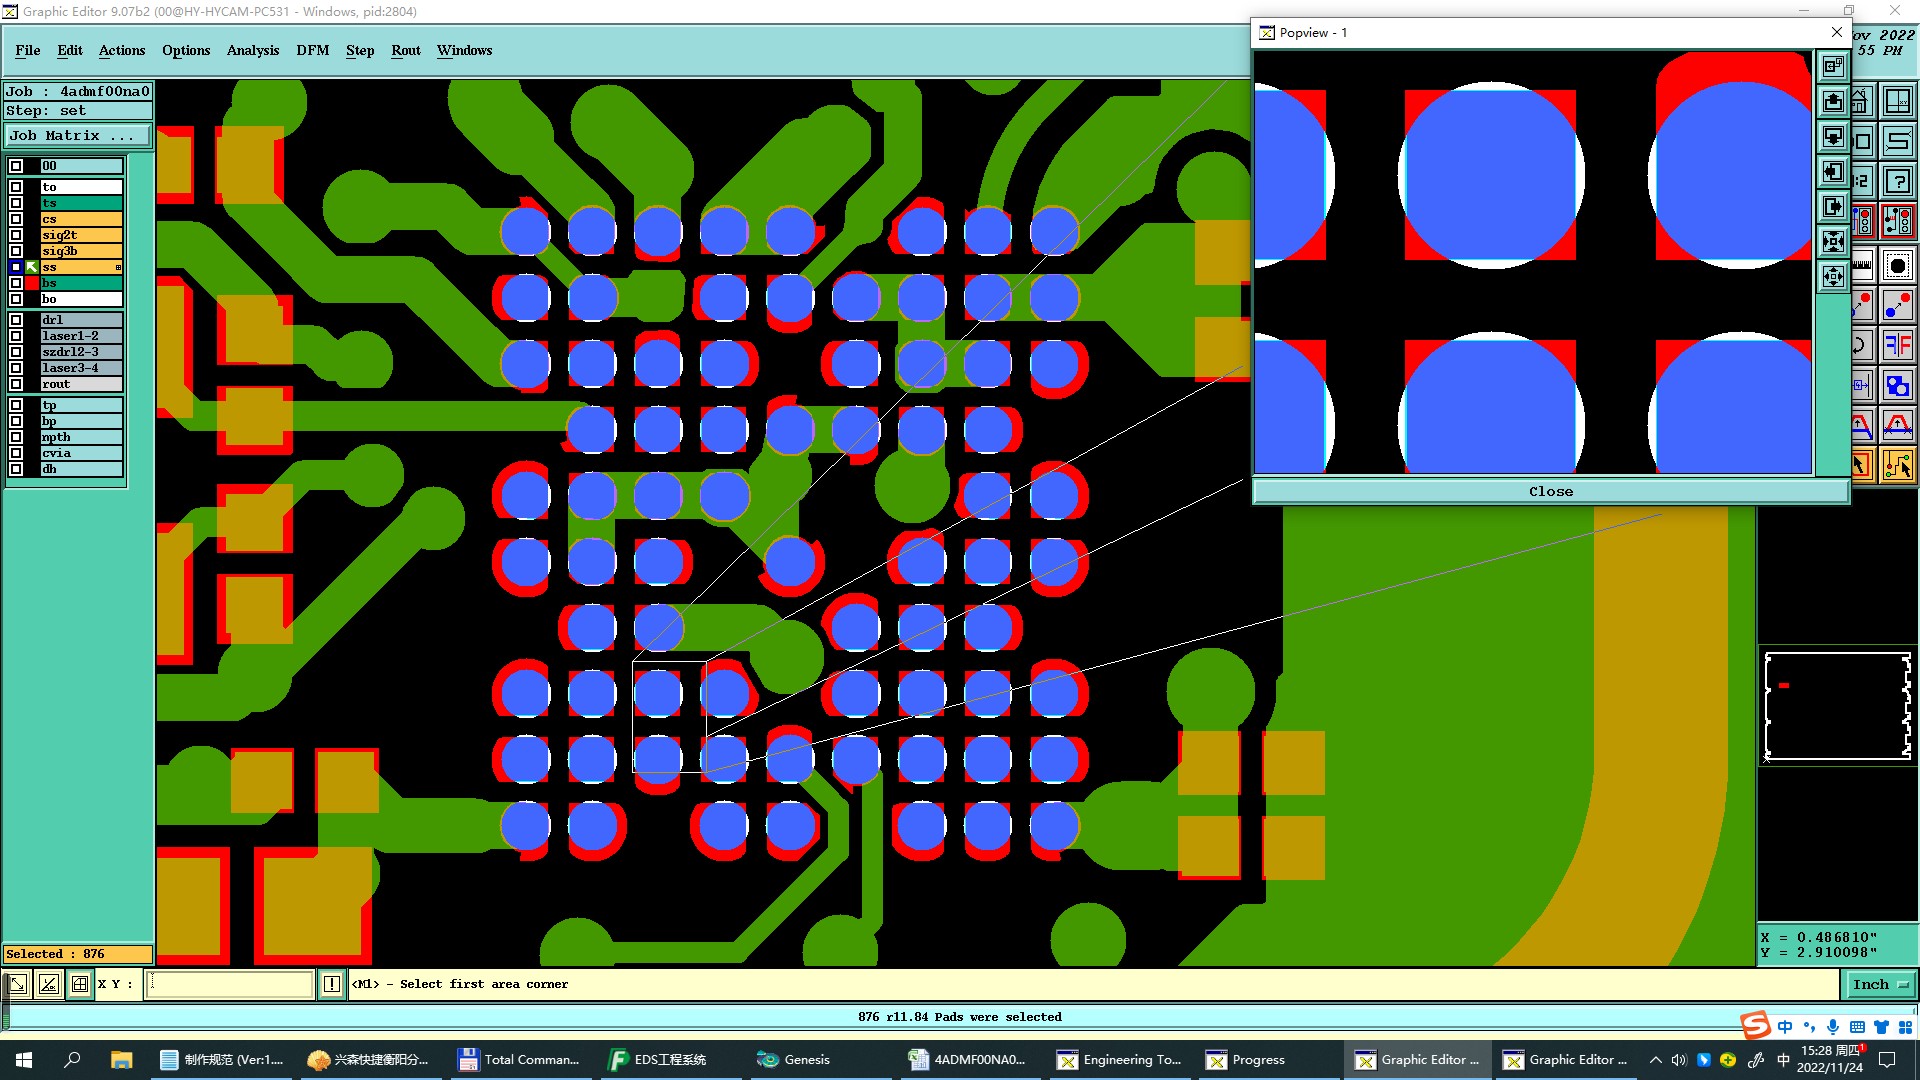This screenshot has width=1920, height=1080.
Task: Select the laser1-2 layer name
Action: (81, 336)
